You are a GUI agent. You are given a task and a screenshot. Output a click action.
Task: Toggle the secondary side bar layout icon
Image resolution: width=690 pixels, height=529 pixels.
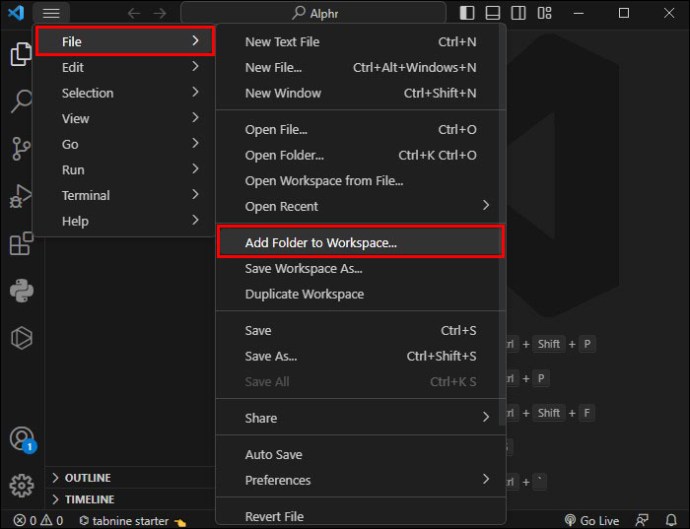pyautogui.click(x=518, y=13)
